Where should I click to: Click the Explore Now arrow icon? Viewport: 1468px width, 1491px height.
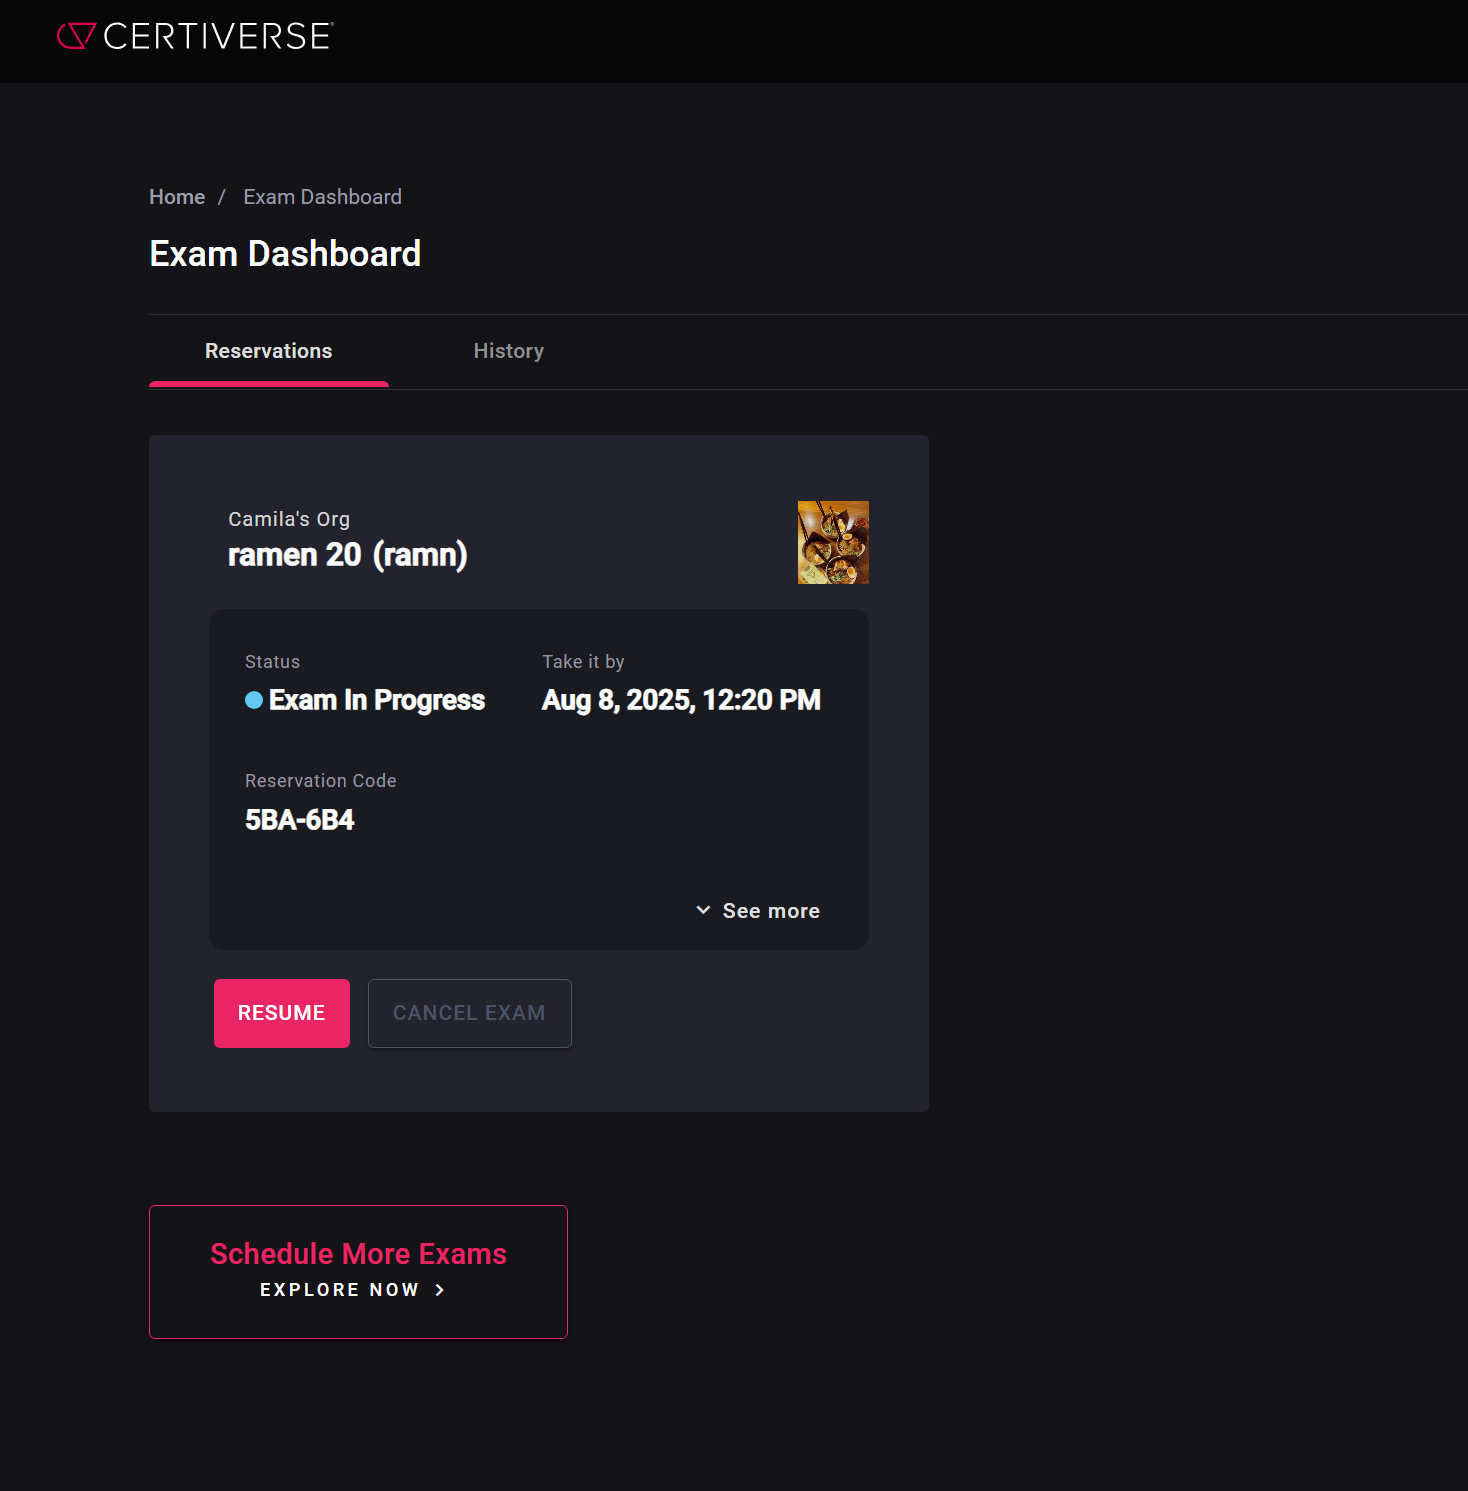[x=440, y=1290]
